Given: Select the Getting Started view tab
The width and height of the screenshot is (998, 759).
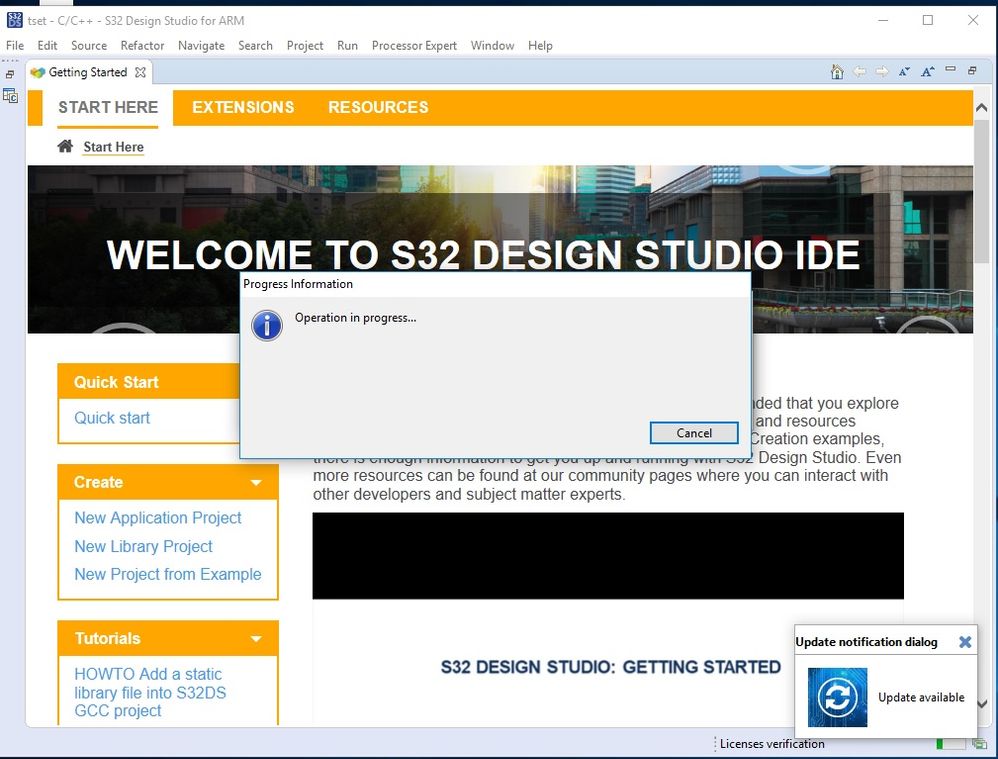Looking at the screenshot, I should tap(88, 73).
